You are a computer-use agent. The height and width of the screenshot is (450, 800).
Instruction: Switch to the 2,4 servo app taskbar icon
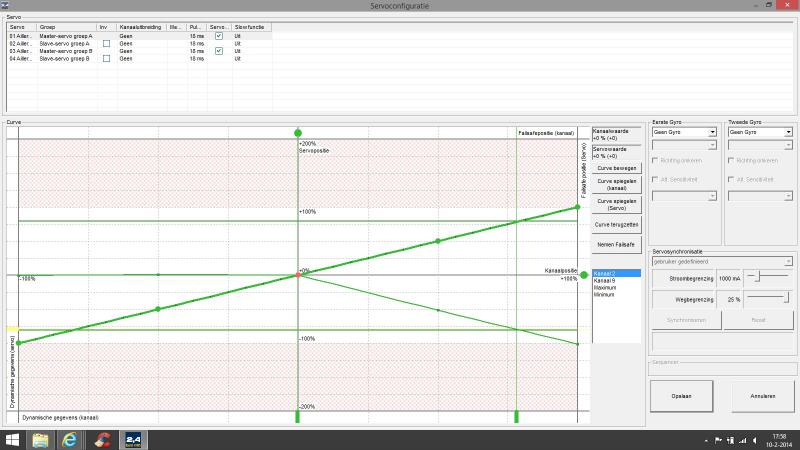[133, 440]
